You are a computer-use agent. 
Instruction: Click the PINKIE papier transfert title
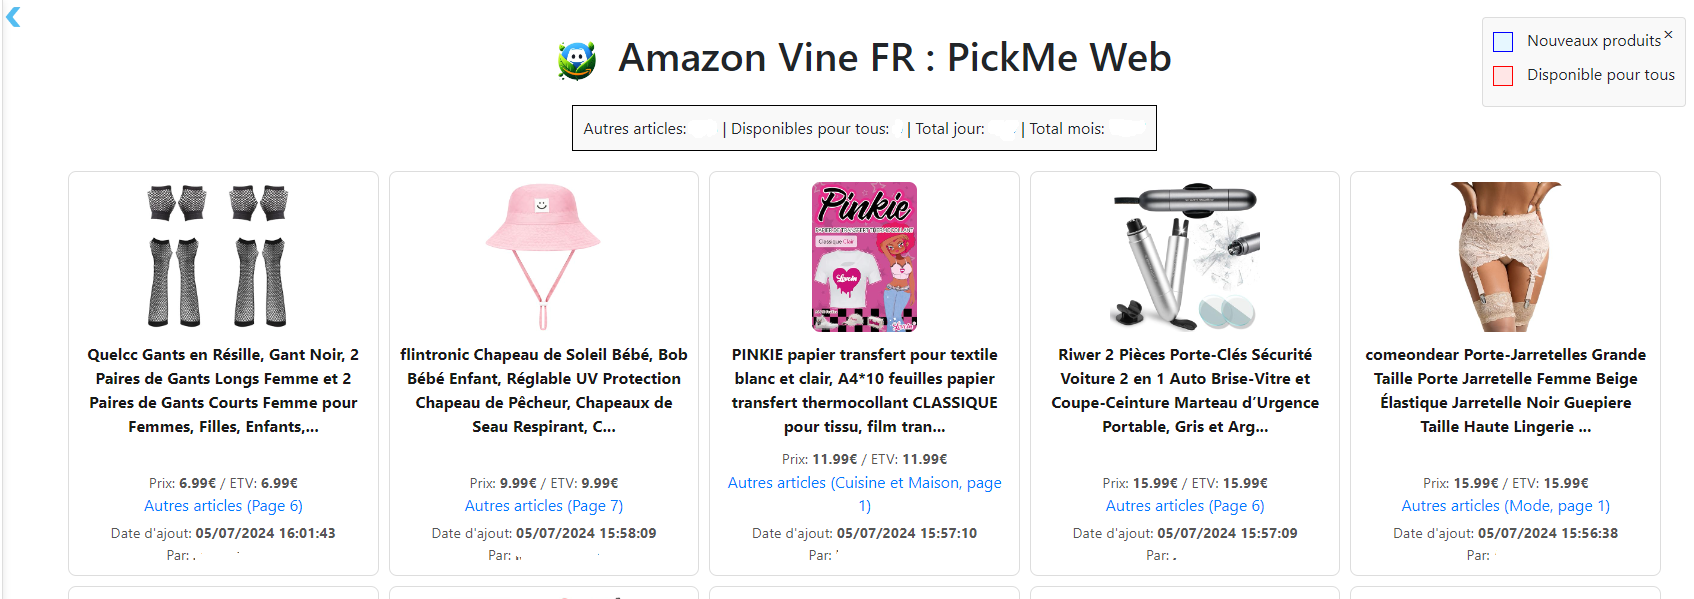[x=864, y=390]
